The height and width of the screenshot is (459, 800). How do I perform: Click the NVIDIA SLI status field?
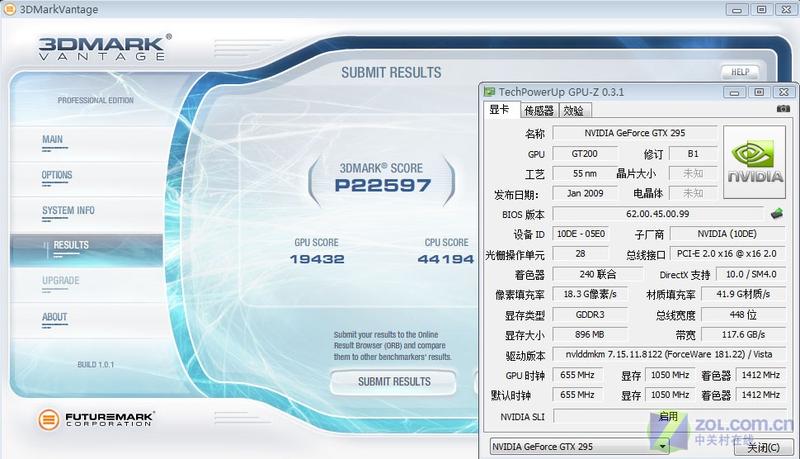(x=669, y=416)
